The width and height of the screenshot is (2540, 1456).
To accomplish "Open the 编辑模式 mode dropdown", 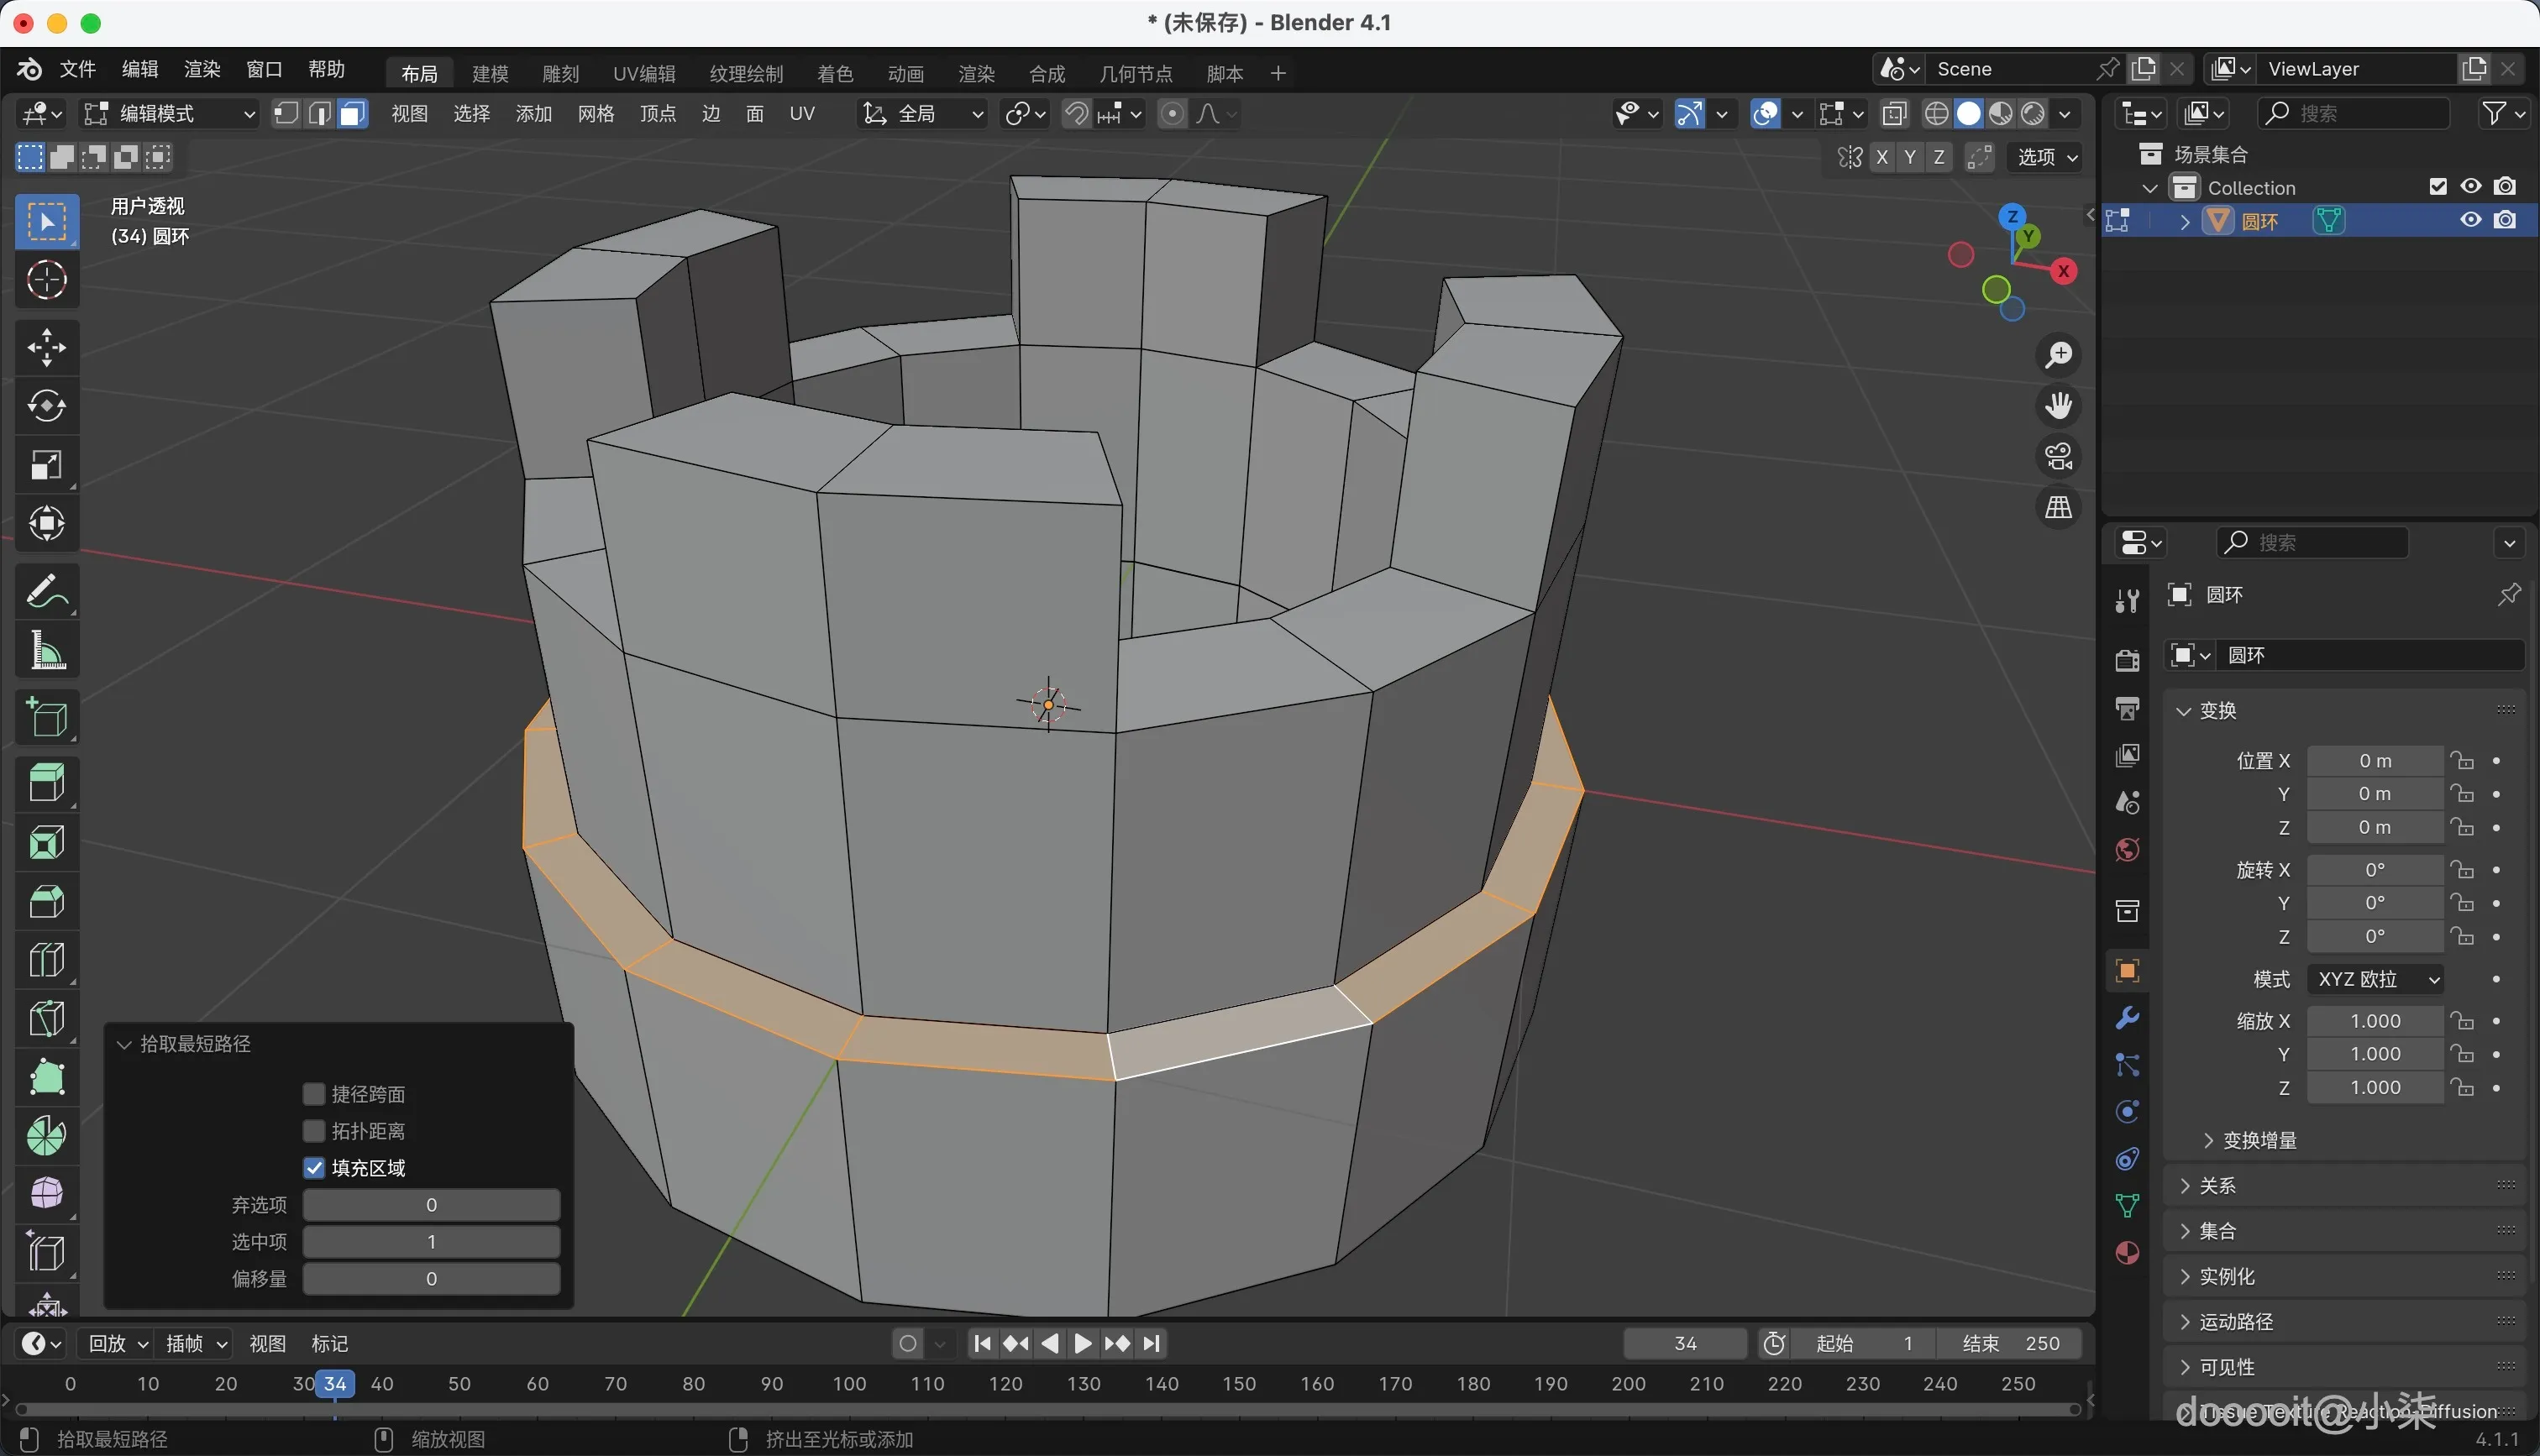I will (170, 114).
